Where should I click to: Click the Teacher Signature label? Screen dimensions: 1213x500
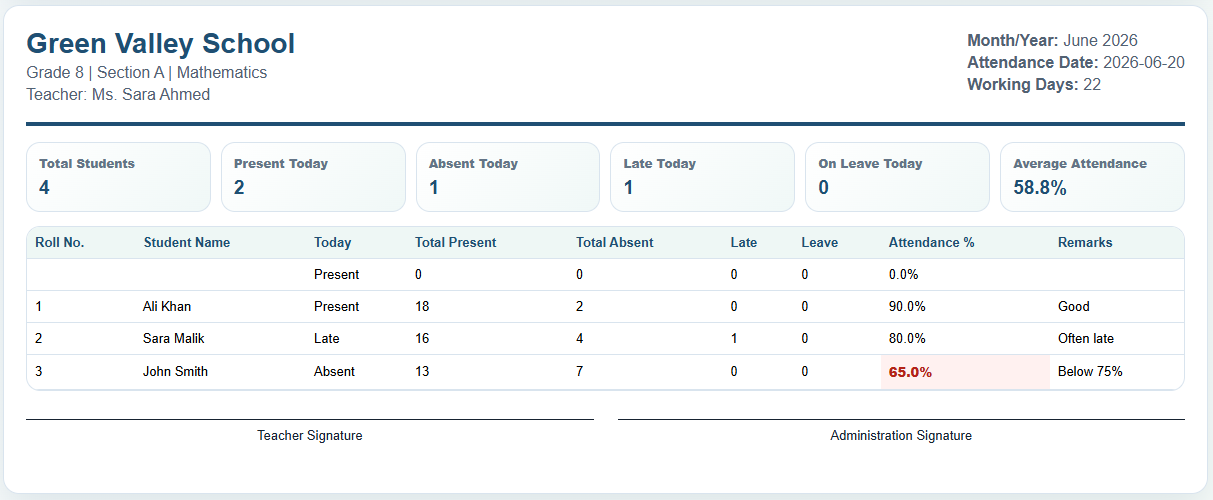(310, 436)
